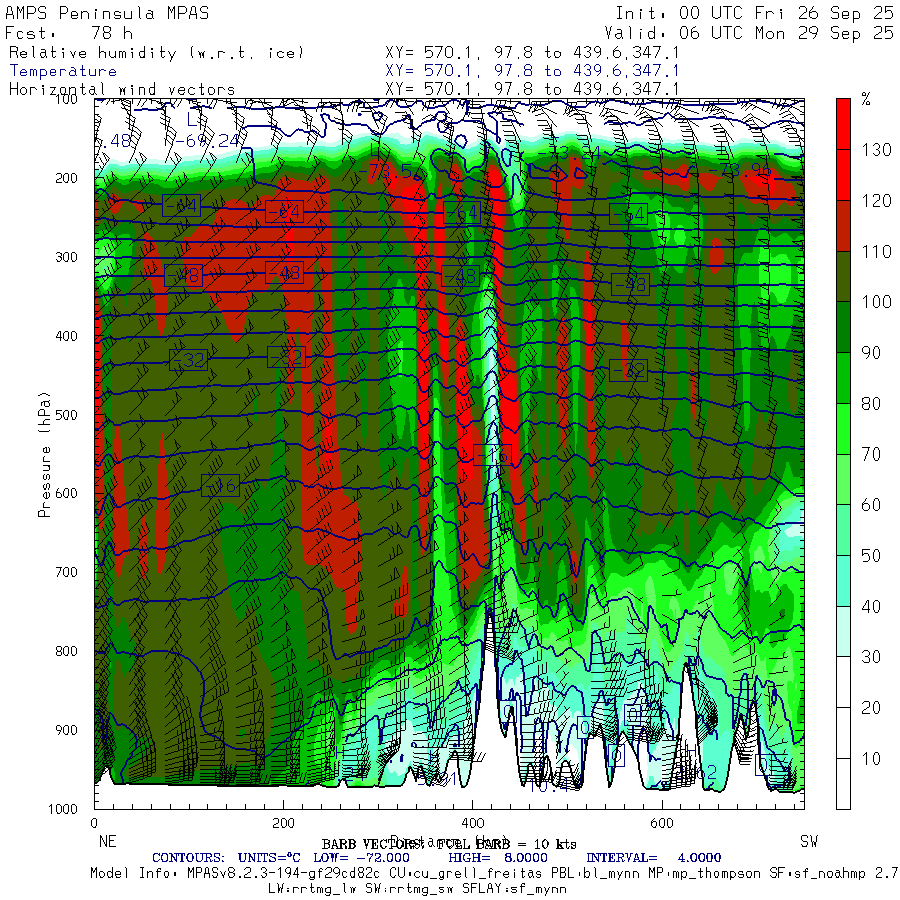Click the 400 distance axis tick label
This screenshot has width=900, height=900.
pyautogui.click(x=472, y=823)
